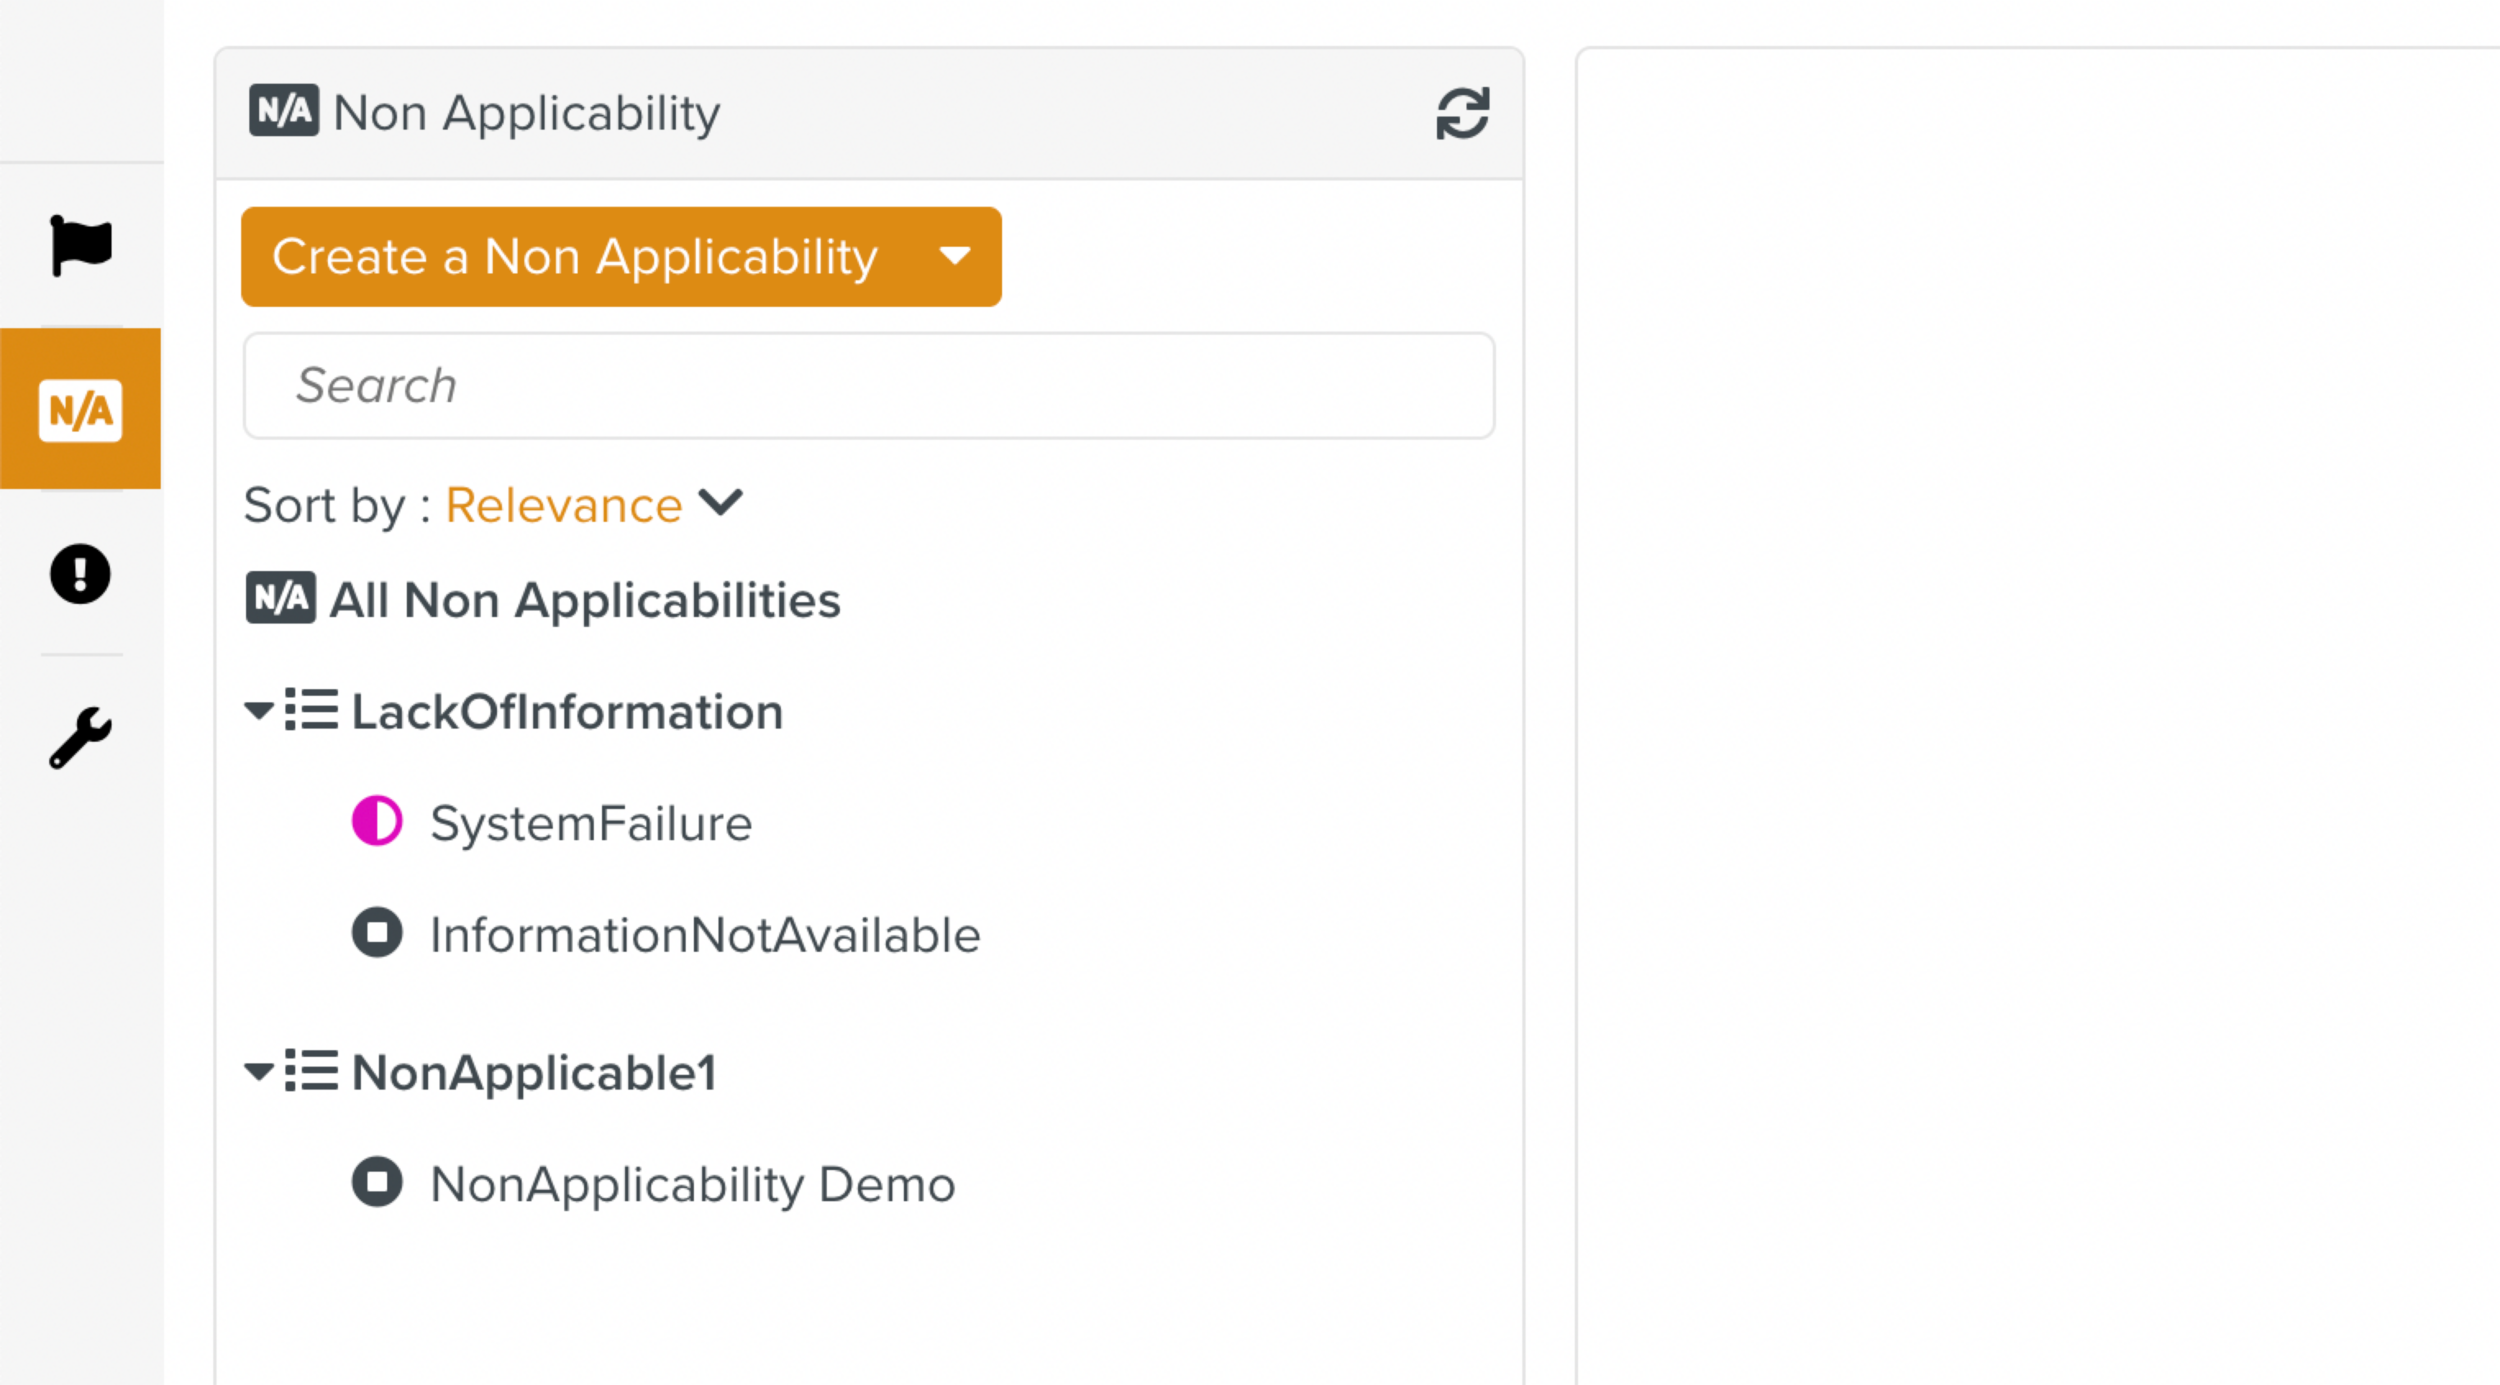Viewport: 2500px width, 1385px height.
Task: Click the InformationNotAvailable stop-circle icon
Action: pyautogui.click(x=377, y=933)
